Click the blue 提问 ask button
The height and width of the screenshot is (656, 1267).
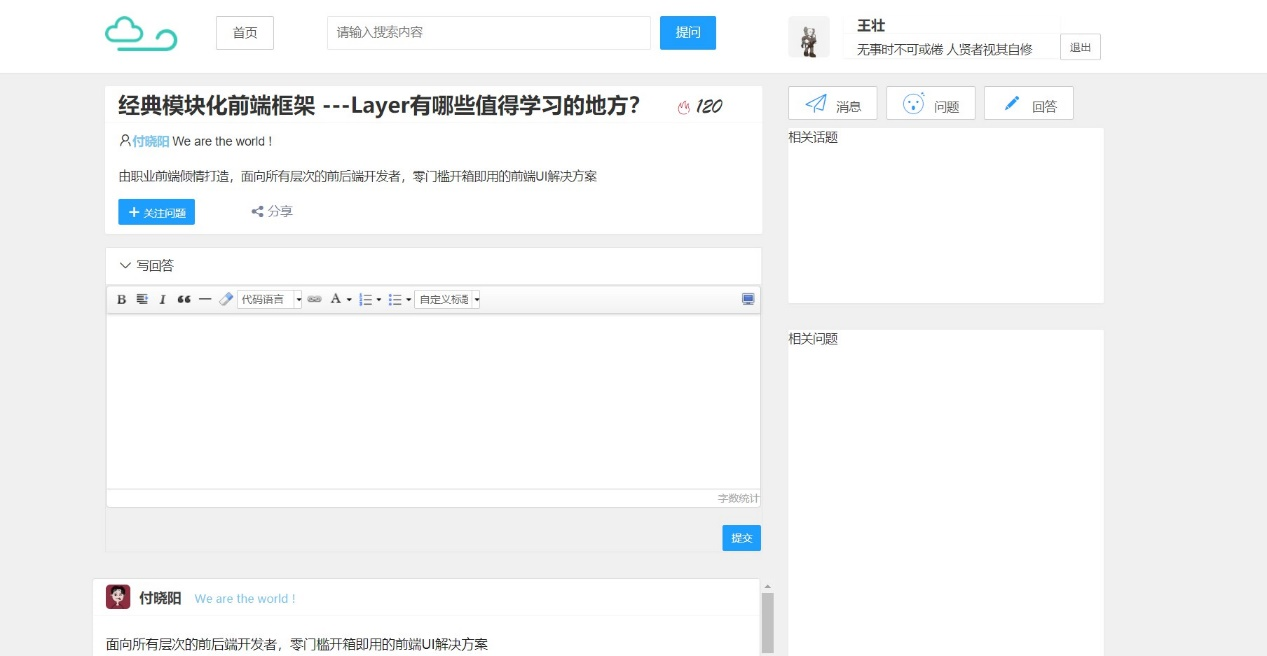click(688, 33)
